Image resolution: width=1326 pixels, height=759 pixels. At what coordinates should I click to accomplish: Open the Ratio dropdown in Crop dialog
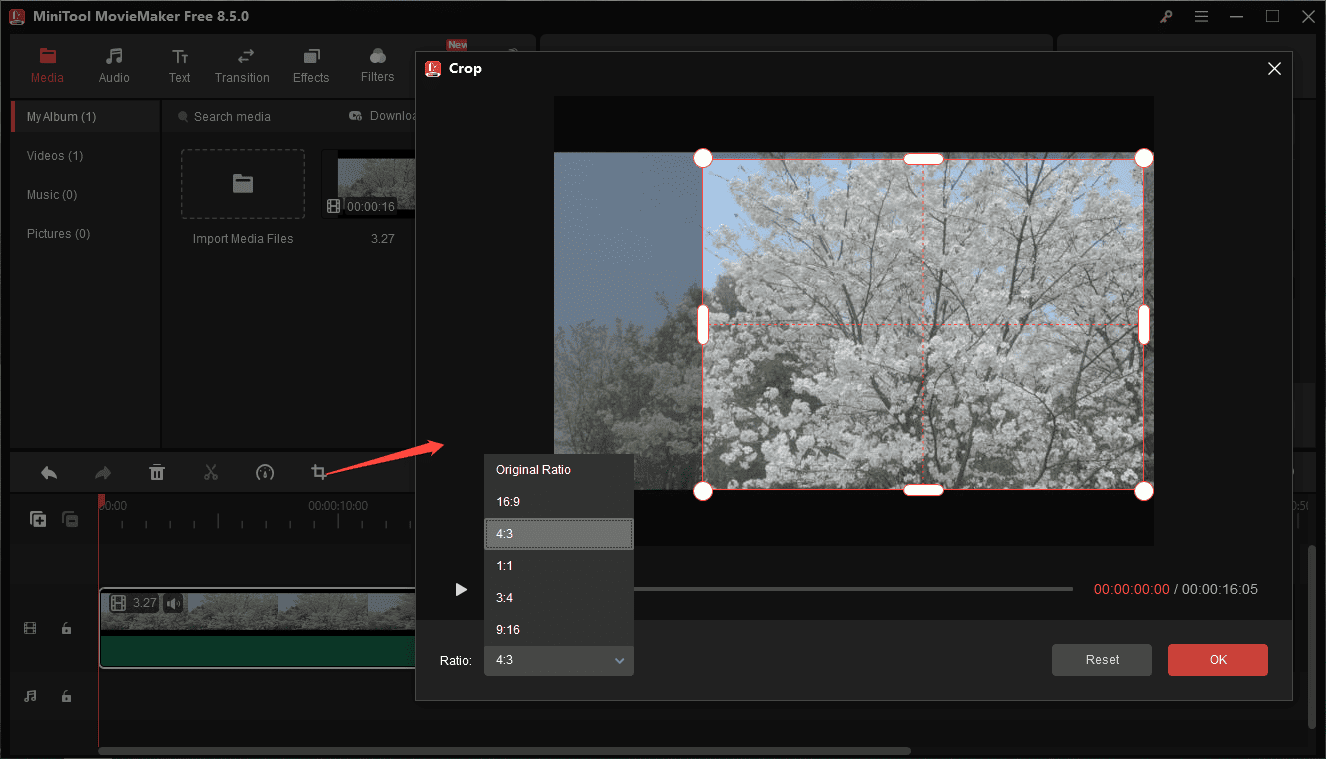pyautogui.click(x=558, y=660)
